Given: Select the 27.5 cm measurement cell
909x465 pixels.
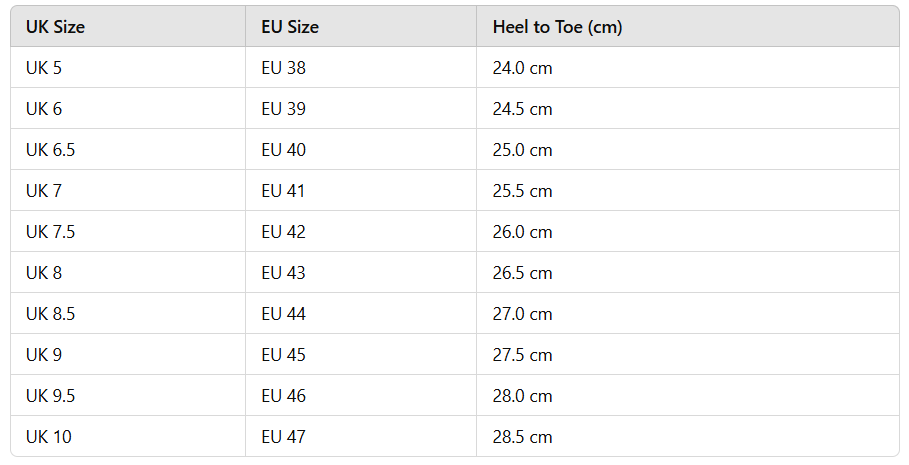Looking at the screenshot, I should 522,355.
